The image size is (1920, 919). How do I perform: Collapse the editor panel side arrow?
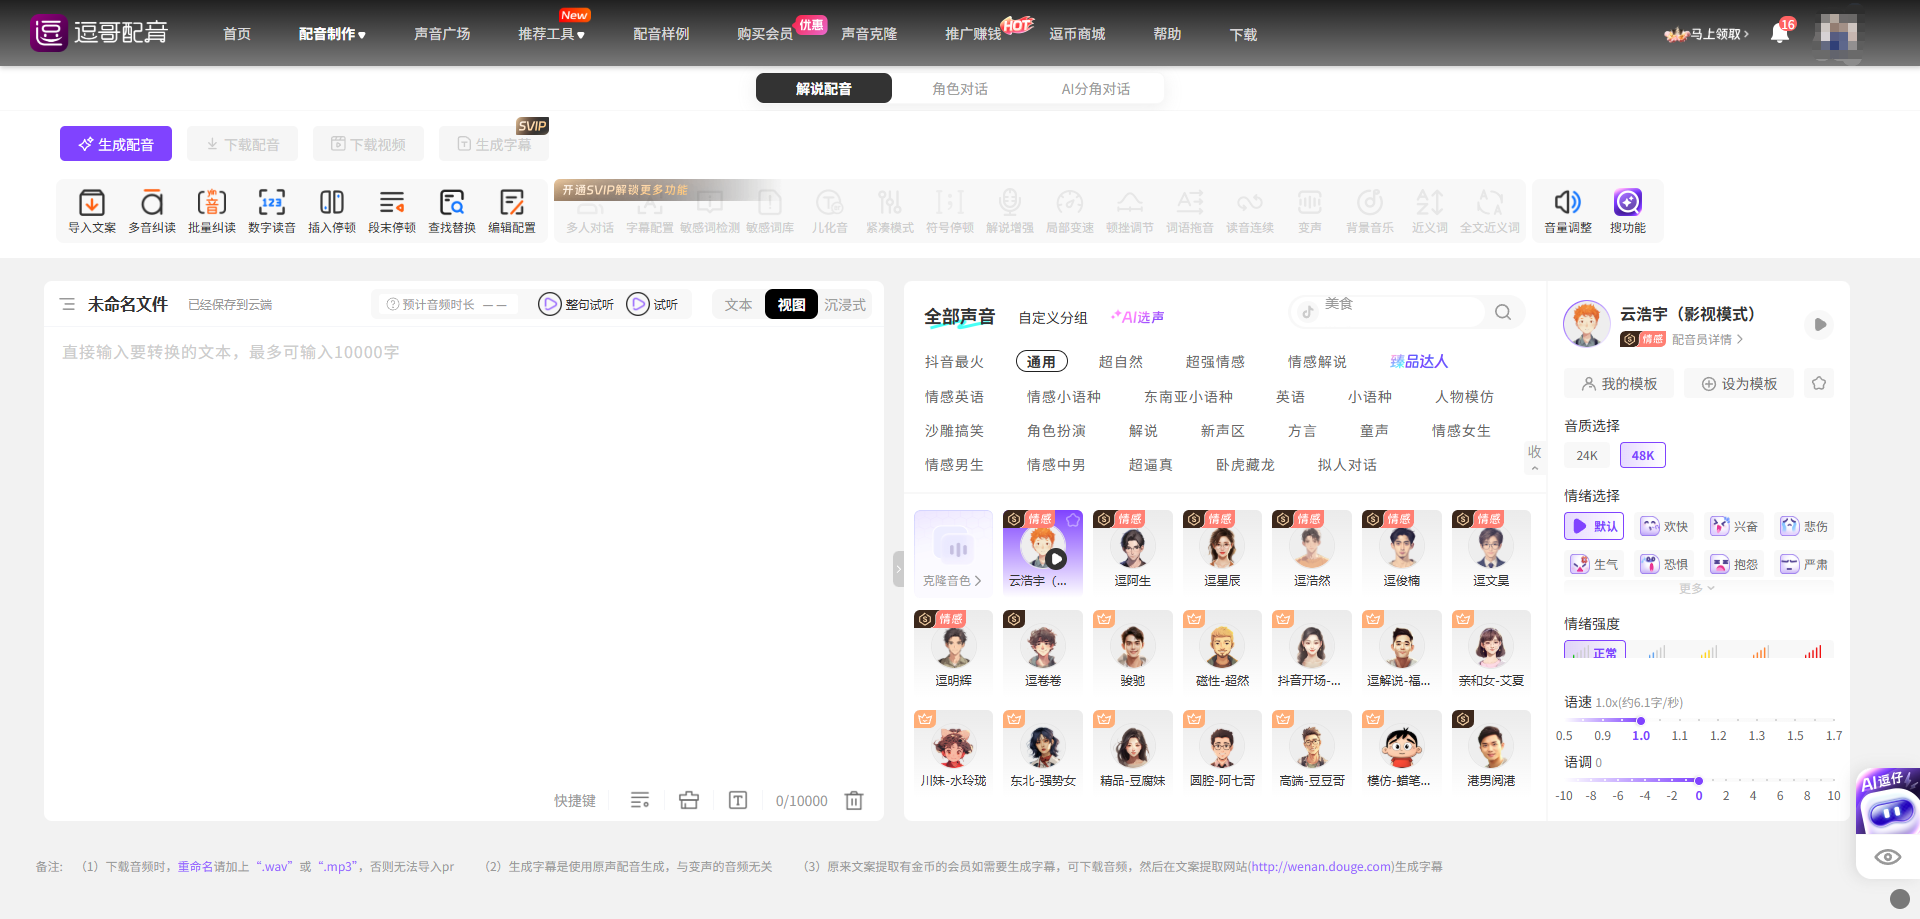(x=898, y=569)
